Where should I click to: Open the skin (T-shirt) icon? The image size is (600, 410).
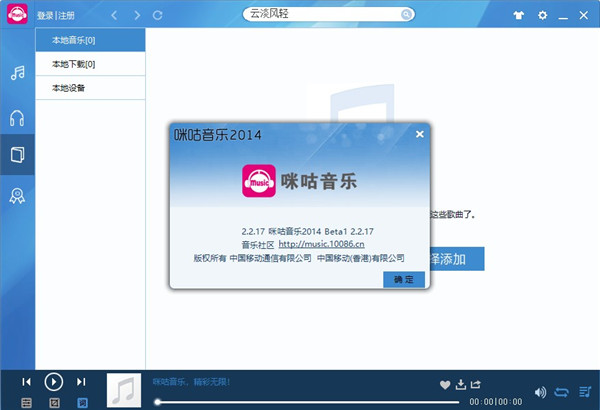point(518,15)
